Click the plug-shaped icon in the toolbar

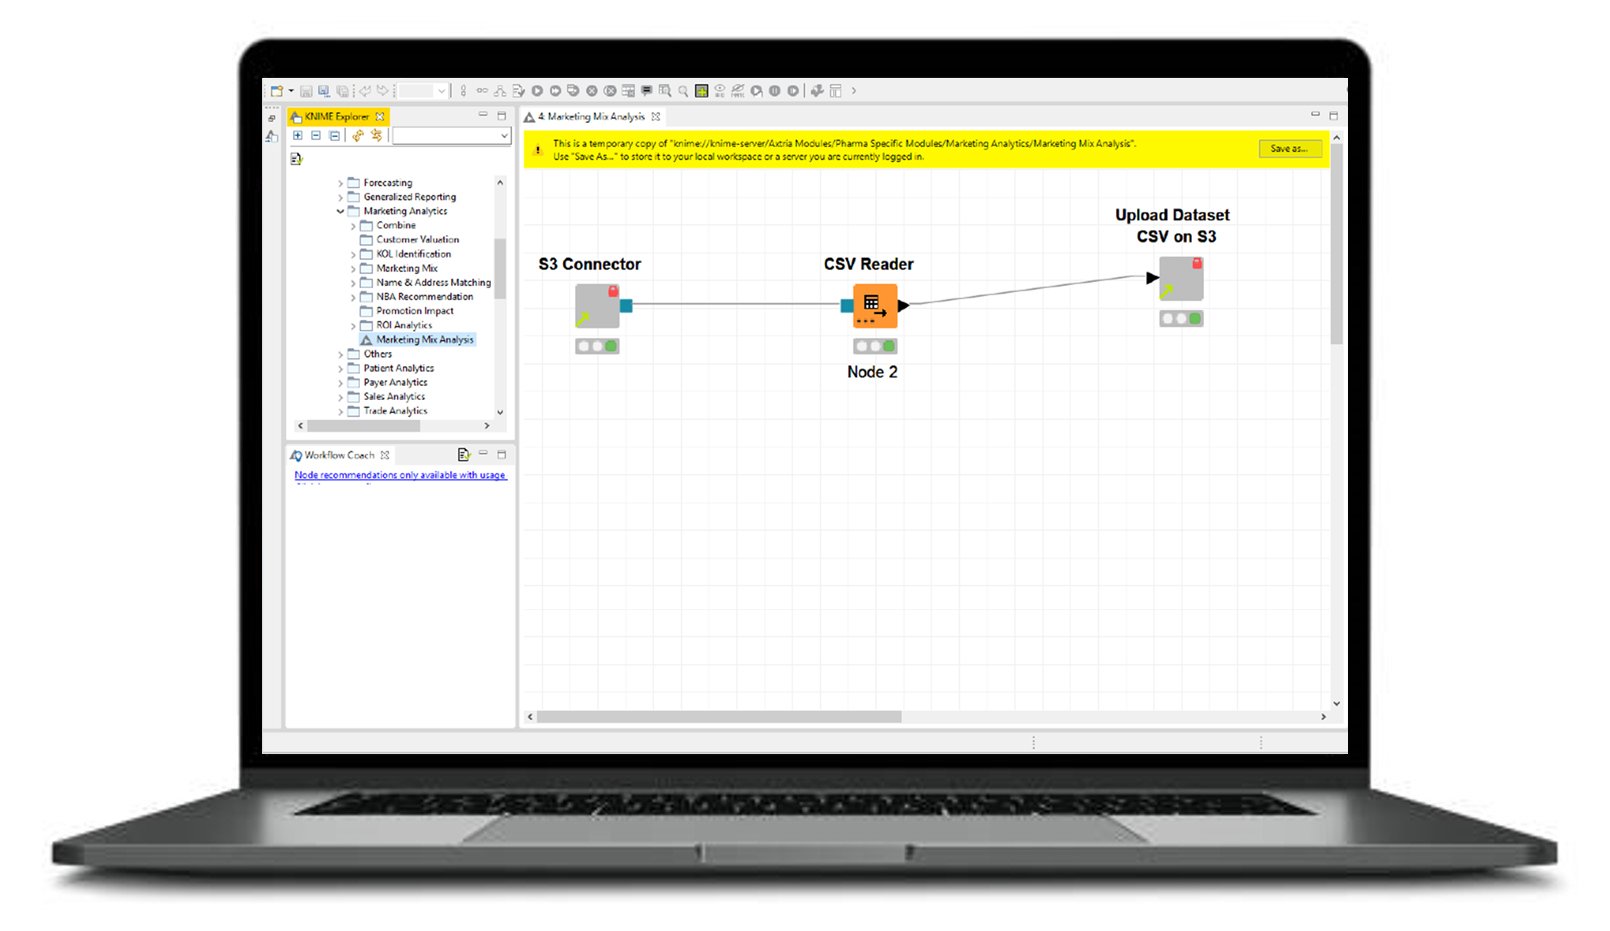817,91
